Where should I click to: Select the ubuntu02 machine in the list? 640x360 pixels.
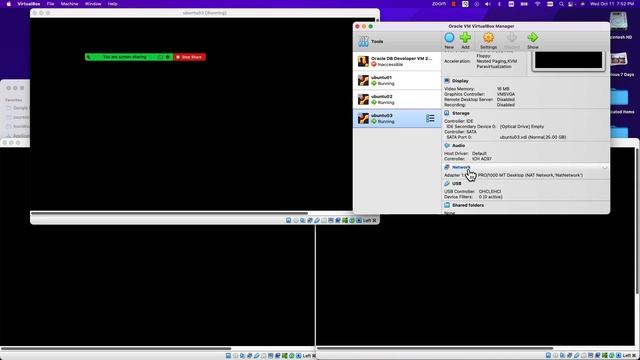397,99
